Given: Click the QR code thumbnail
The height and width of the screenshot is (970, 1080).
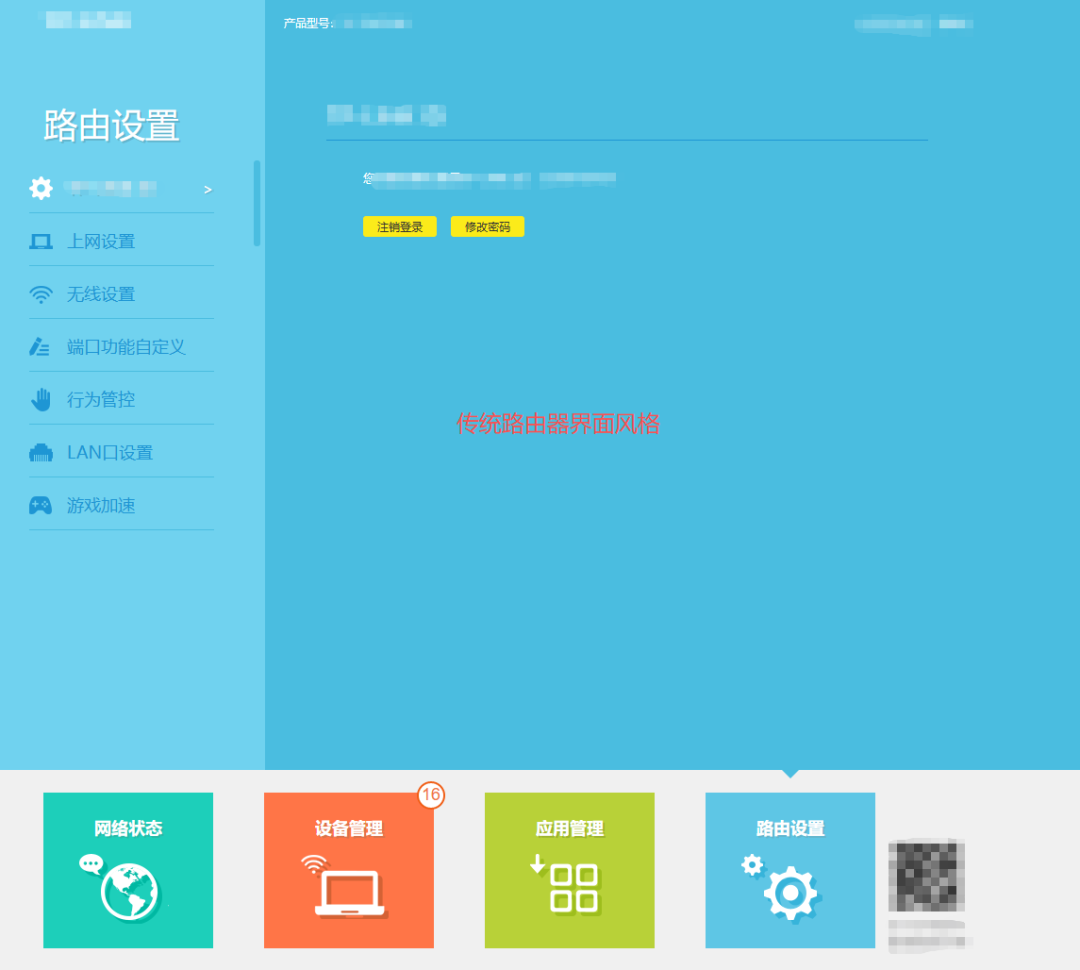Looking at the screenshot, I should coord(926,876).
